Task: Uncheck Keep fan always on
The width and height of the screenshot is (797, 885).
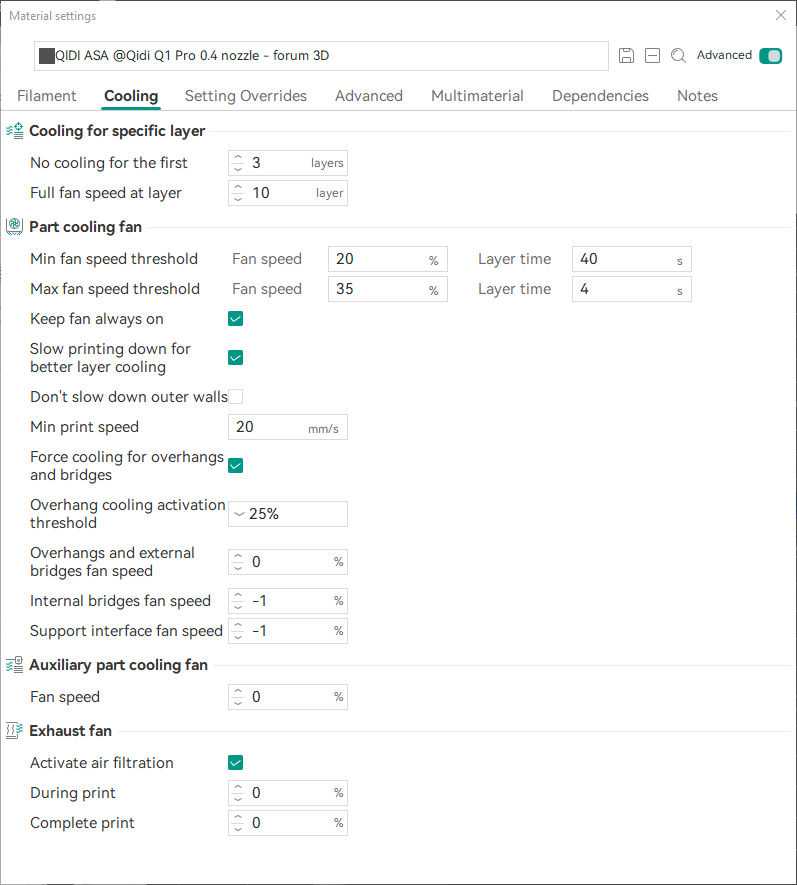Action: pyautogui.click(x=236, y=319)
